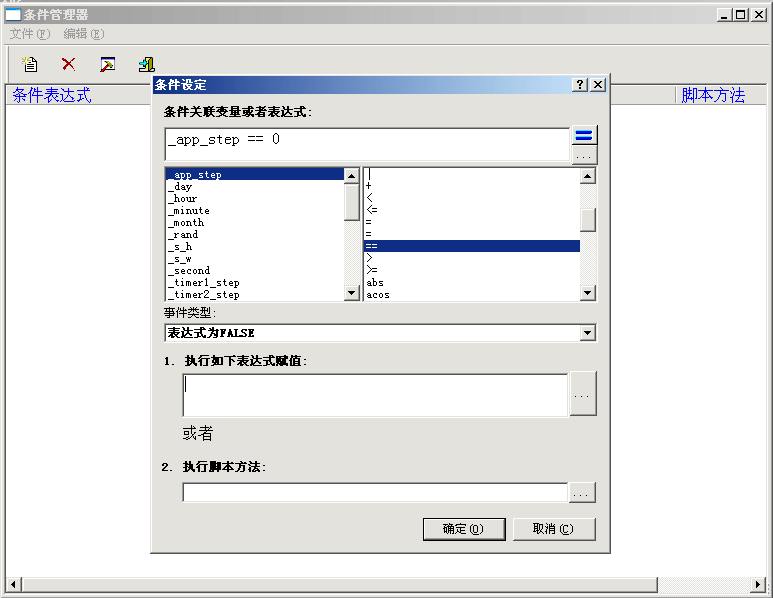The width and height of the screenshot is (773, 598).
Task: Open the 事件类型 dropdown list
Action: (x=587, y=333)
